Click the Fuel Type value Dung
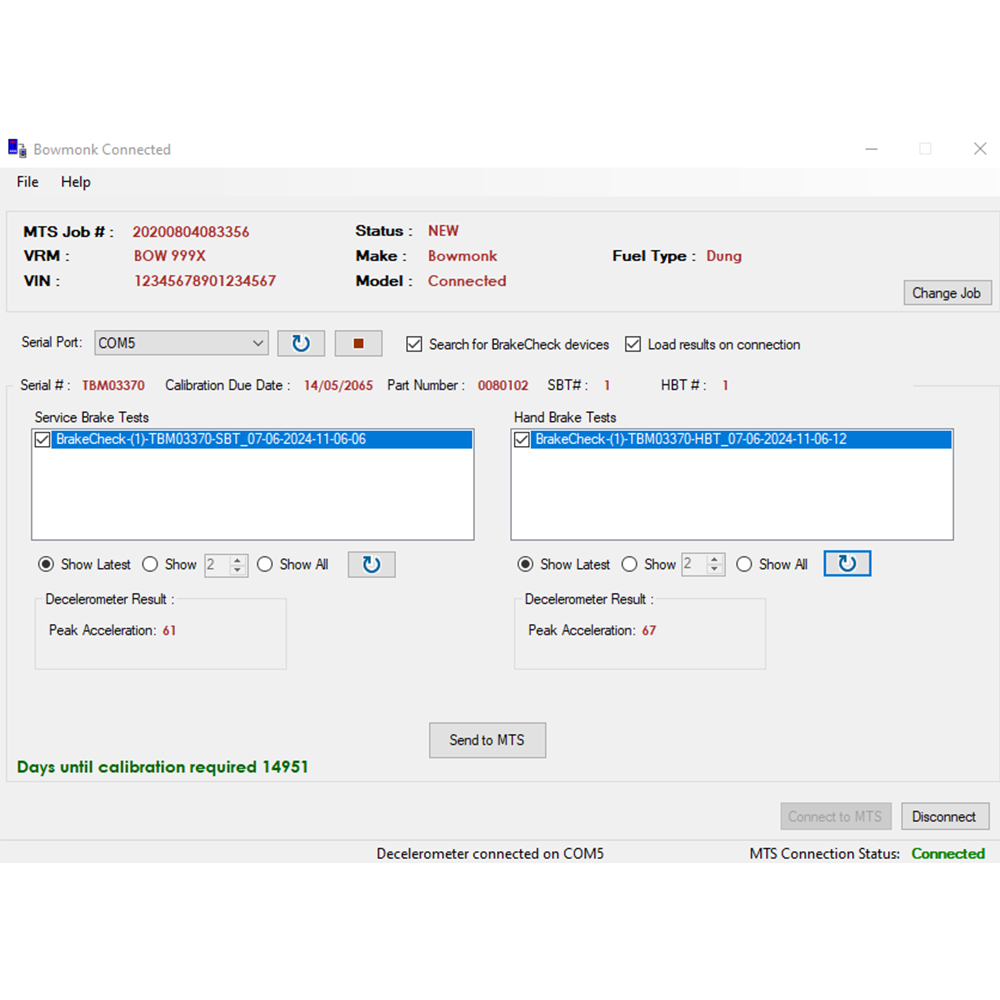This screenshot has height=1000, width=1000. pyautogui.click(x=724, y=256)
